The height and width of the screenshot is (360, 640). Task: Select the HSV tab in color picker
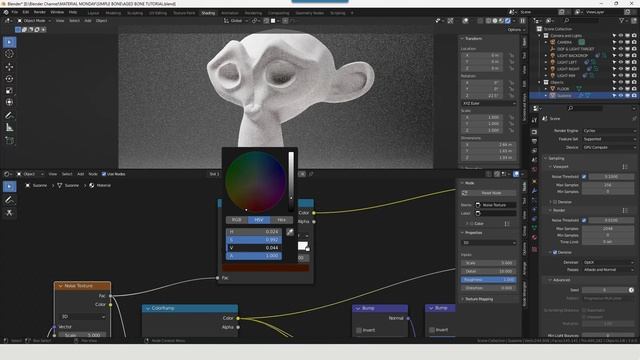pyautogui.click(x=259, y=220)
